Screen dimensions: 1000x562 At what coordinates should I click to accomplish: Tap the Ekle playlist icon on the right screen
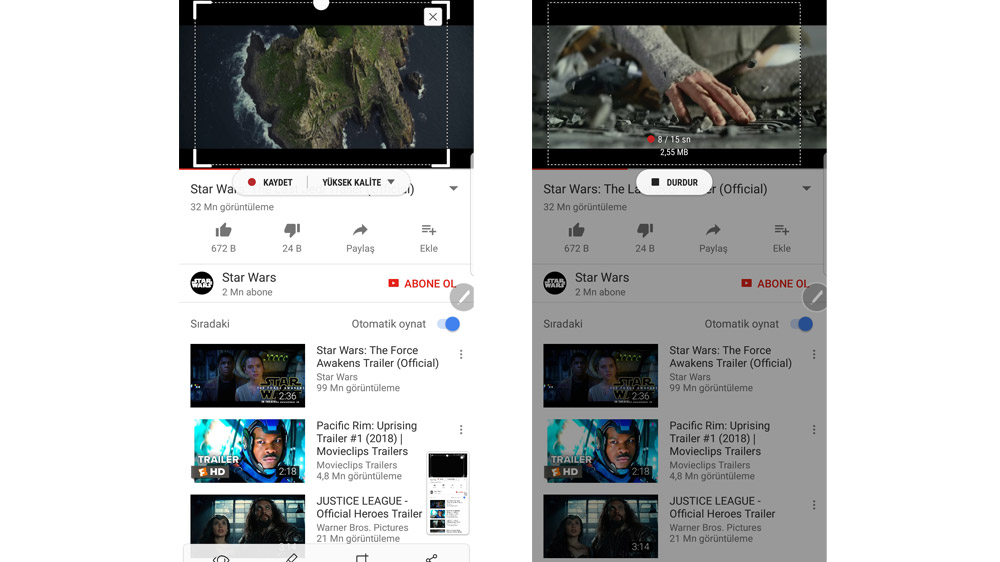pyautogui.click(x=781, y=230)
